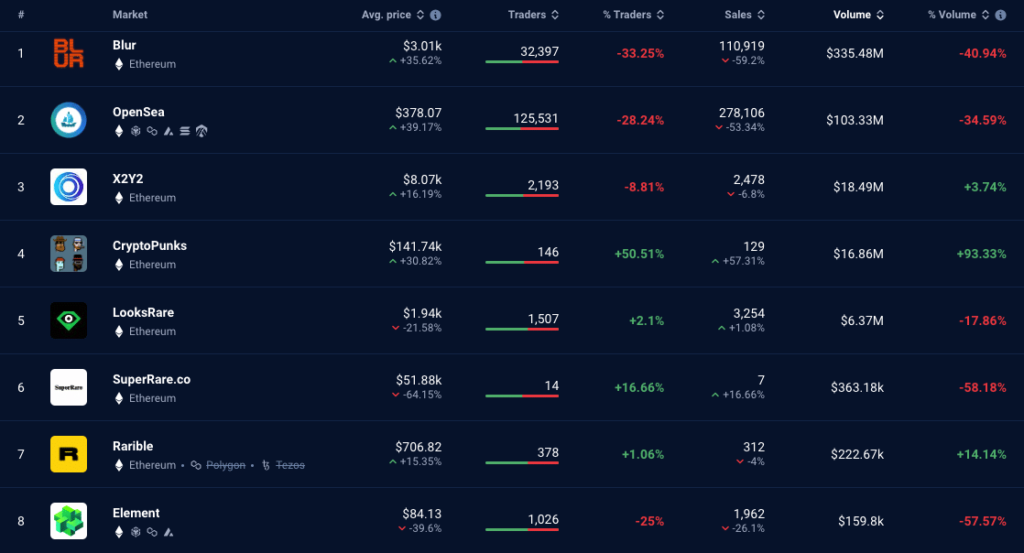Click the SuperRare.co logo
This screenshot has width=1024, height=553.
[68, 387]
